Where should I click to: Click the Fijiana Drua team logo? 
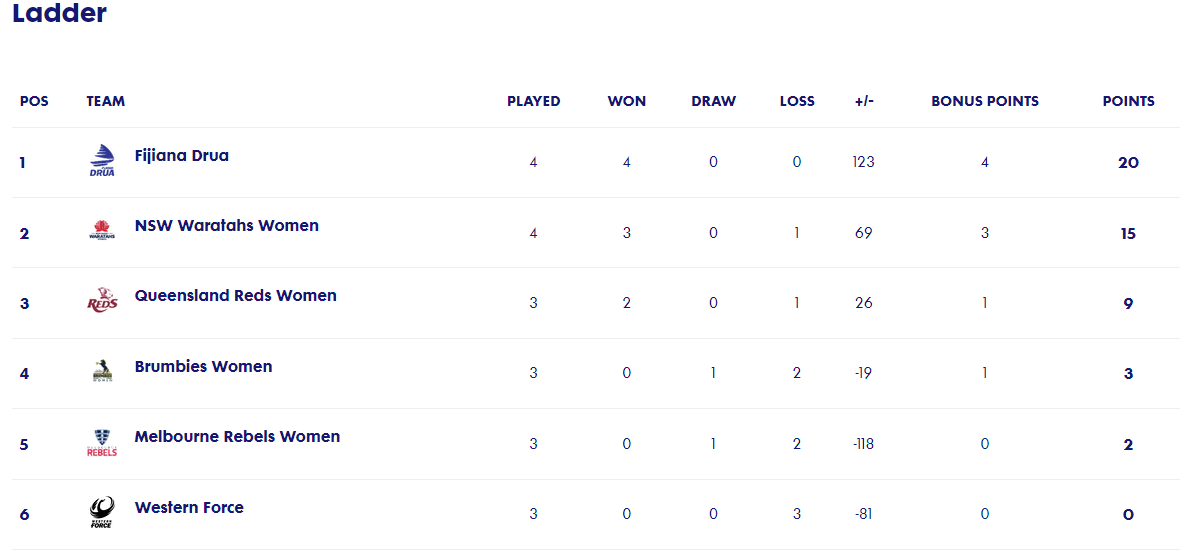(x=102, y=161)
